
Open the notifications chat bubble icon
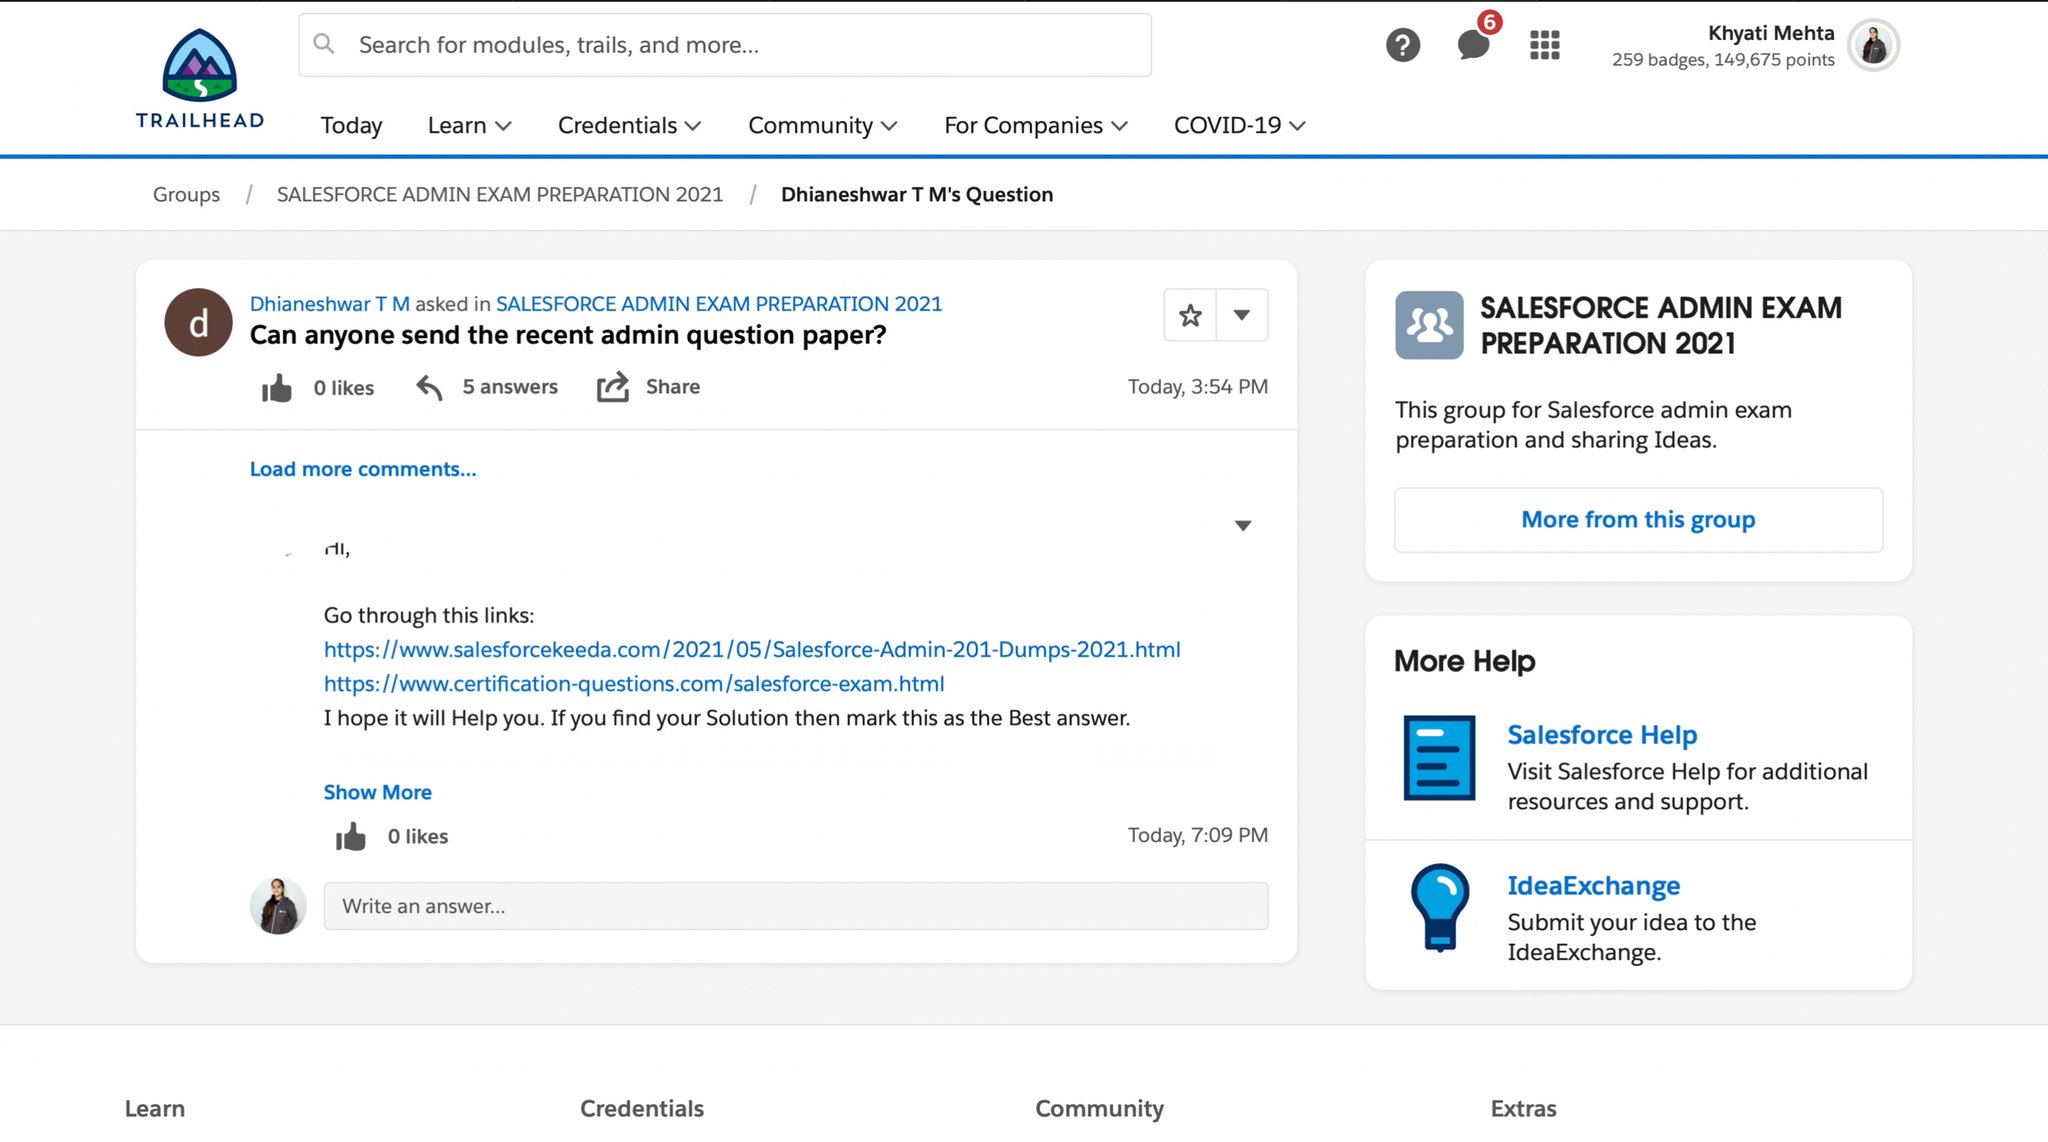1472,45
